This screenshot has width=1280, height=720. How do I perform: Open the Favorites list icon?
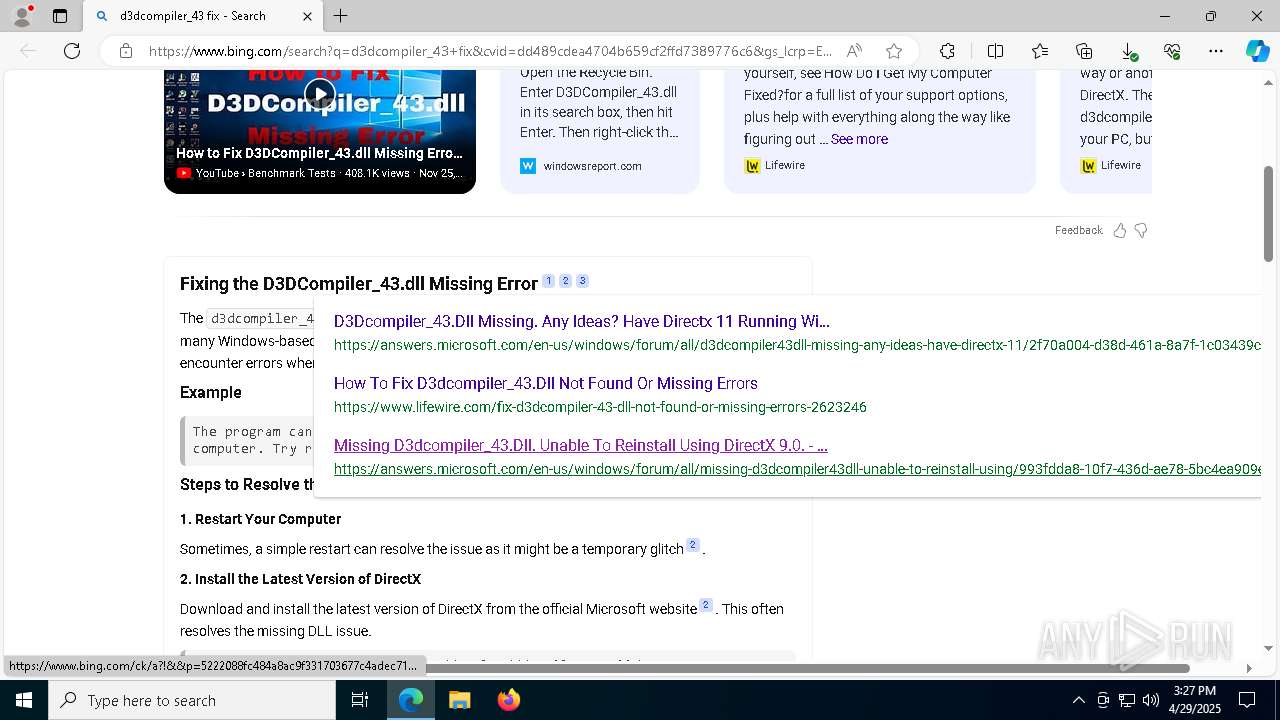[1040, 51]
